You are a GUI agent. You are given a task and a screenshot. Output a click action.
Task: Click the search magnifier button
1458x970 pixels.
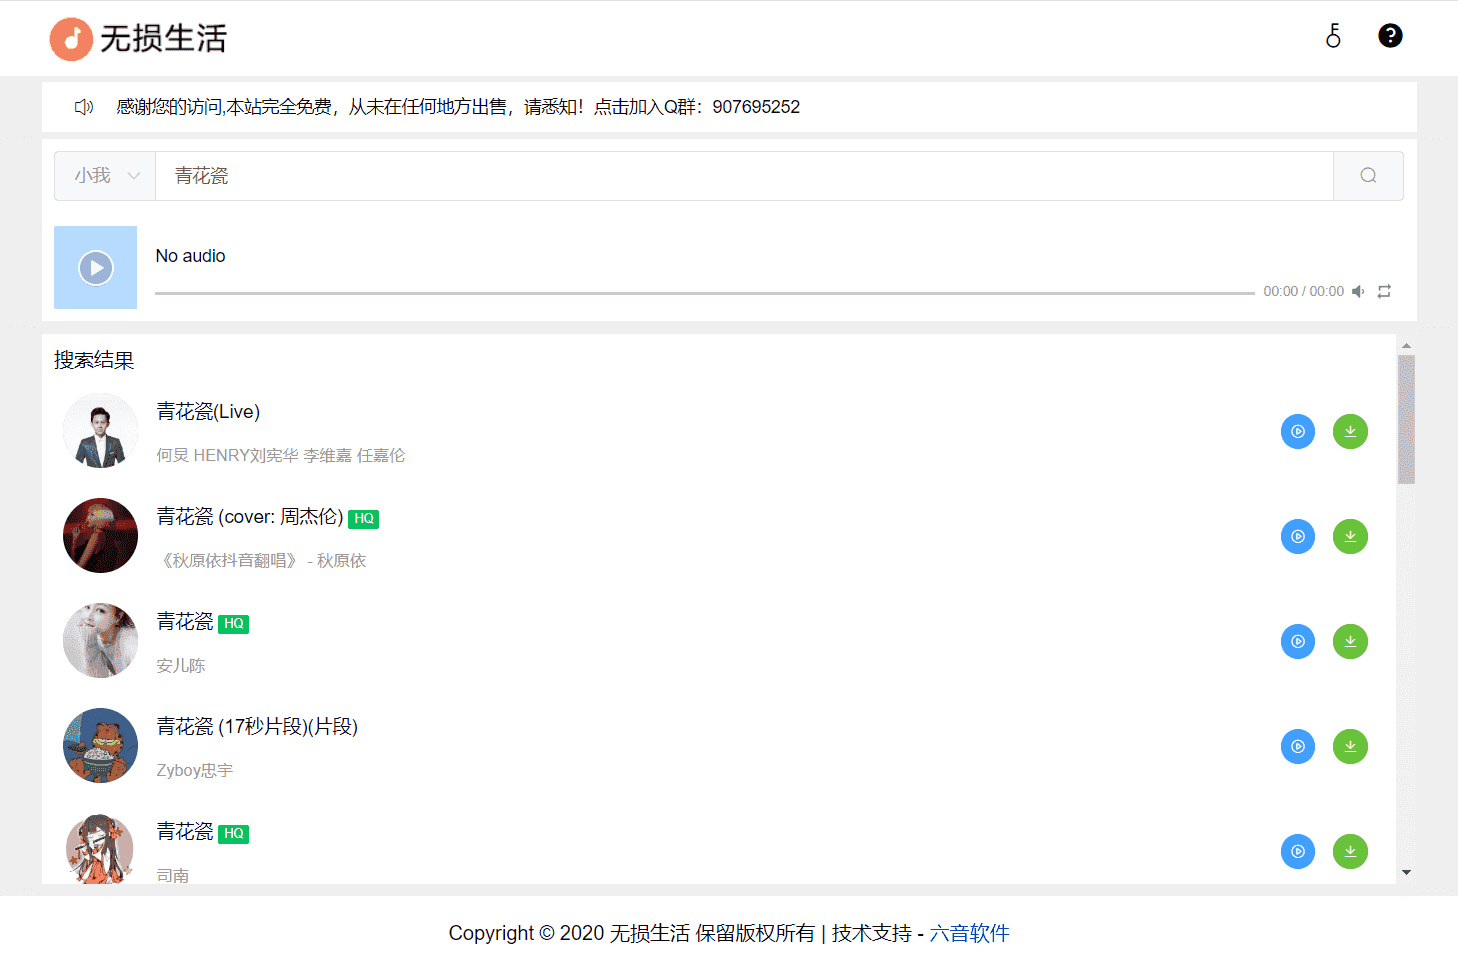pyautogui.click(x=1368, y=176)
